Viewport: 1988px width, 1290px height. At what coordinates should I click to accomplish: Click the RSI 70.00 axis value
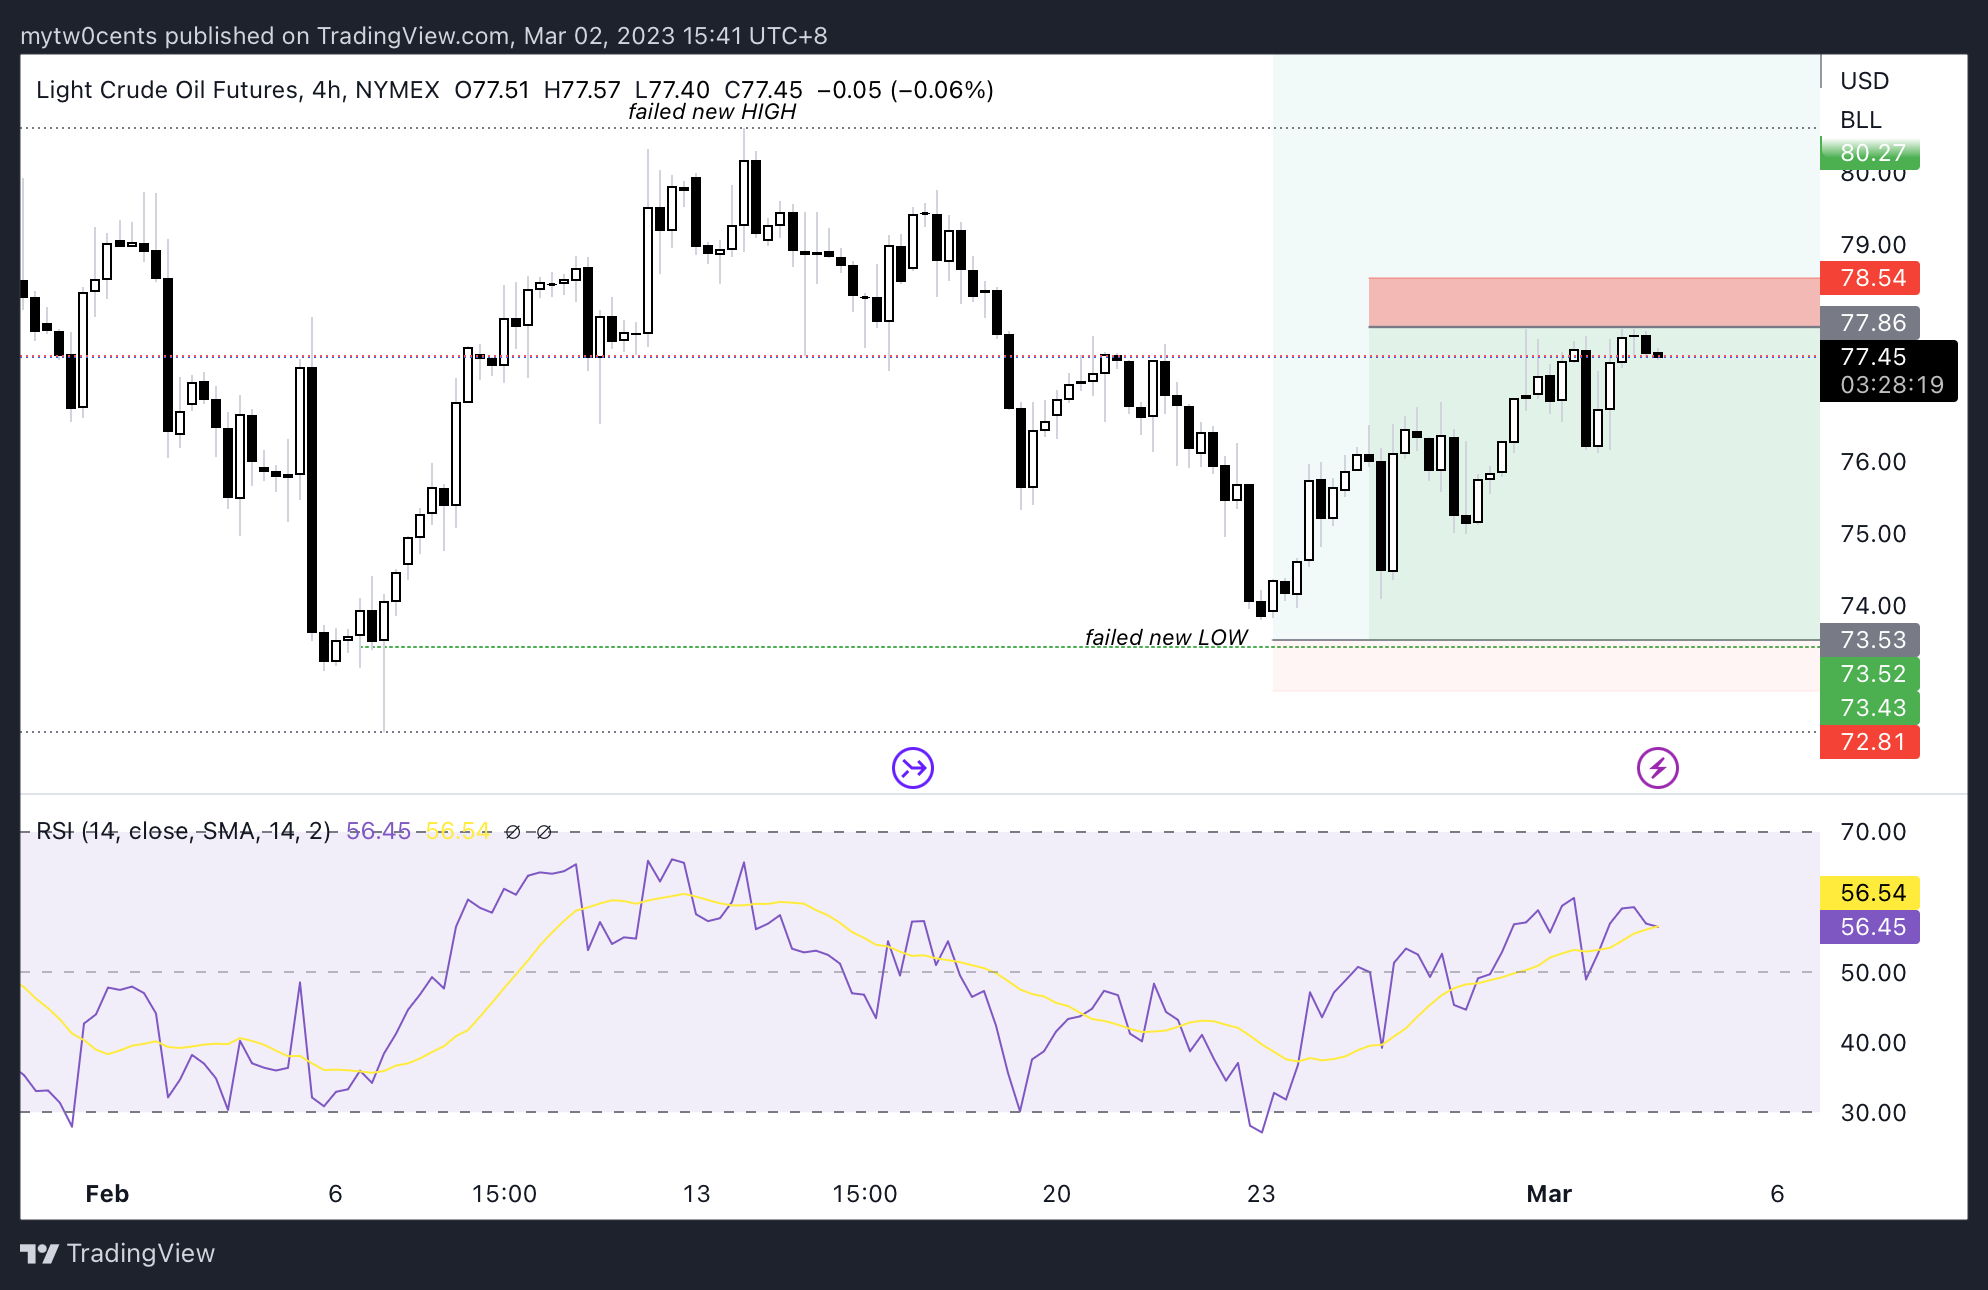pyautogui.click(x=1873, y=832)
